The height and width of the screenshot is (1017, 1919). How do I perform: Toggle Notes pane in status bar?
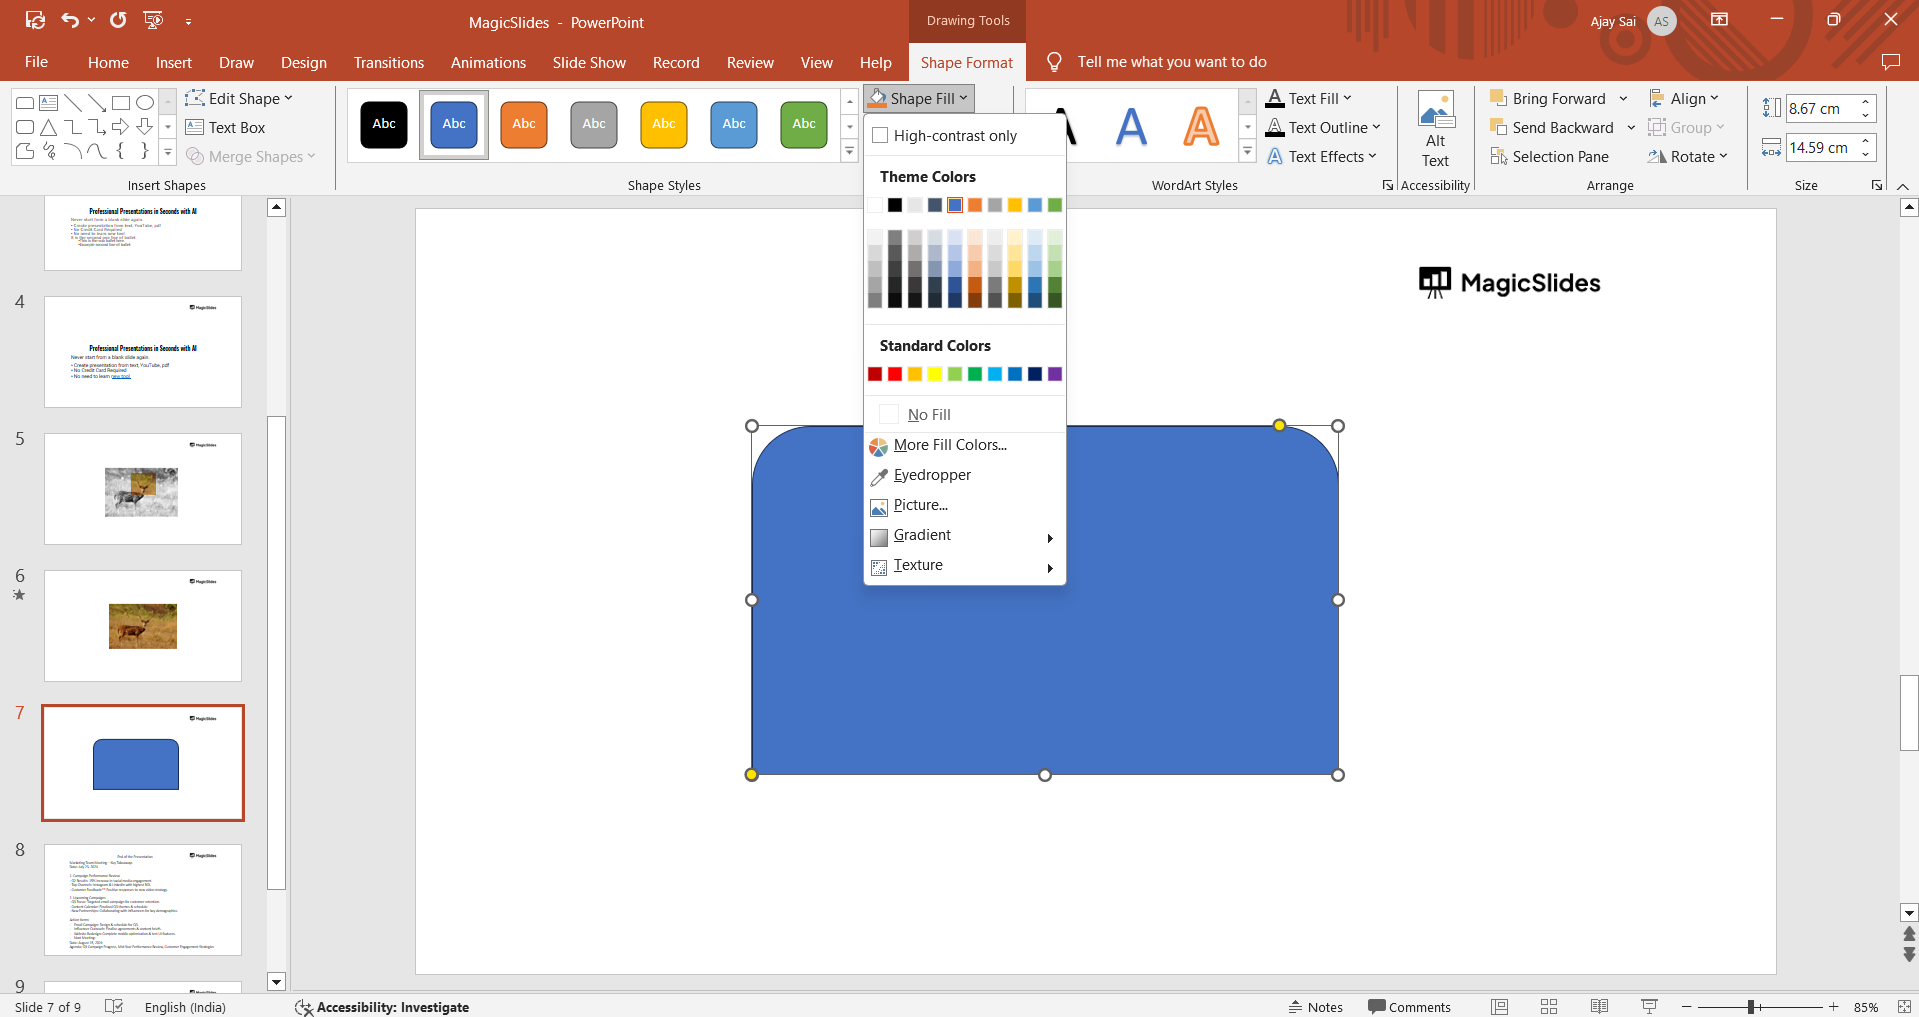coord(1315,1007)
